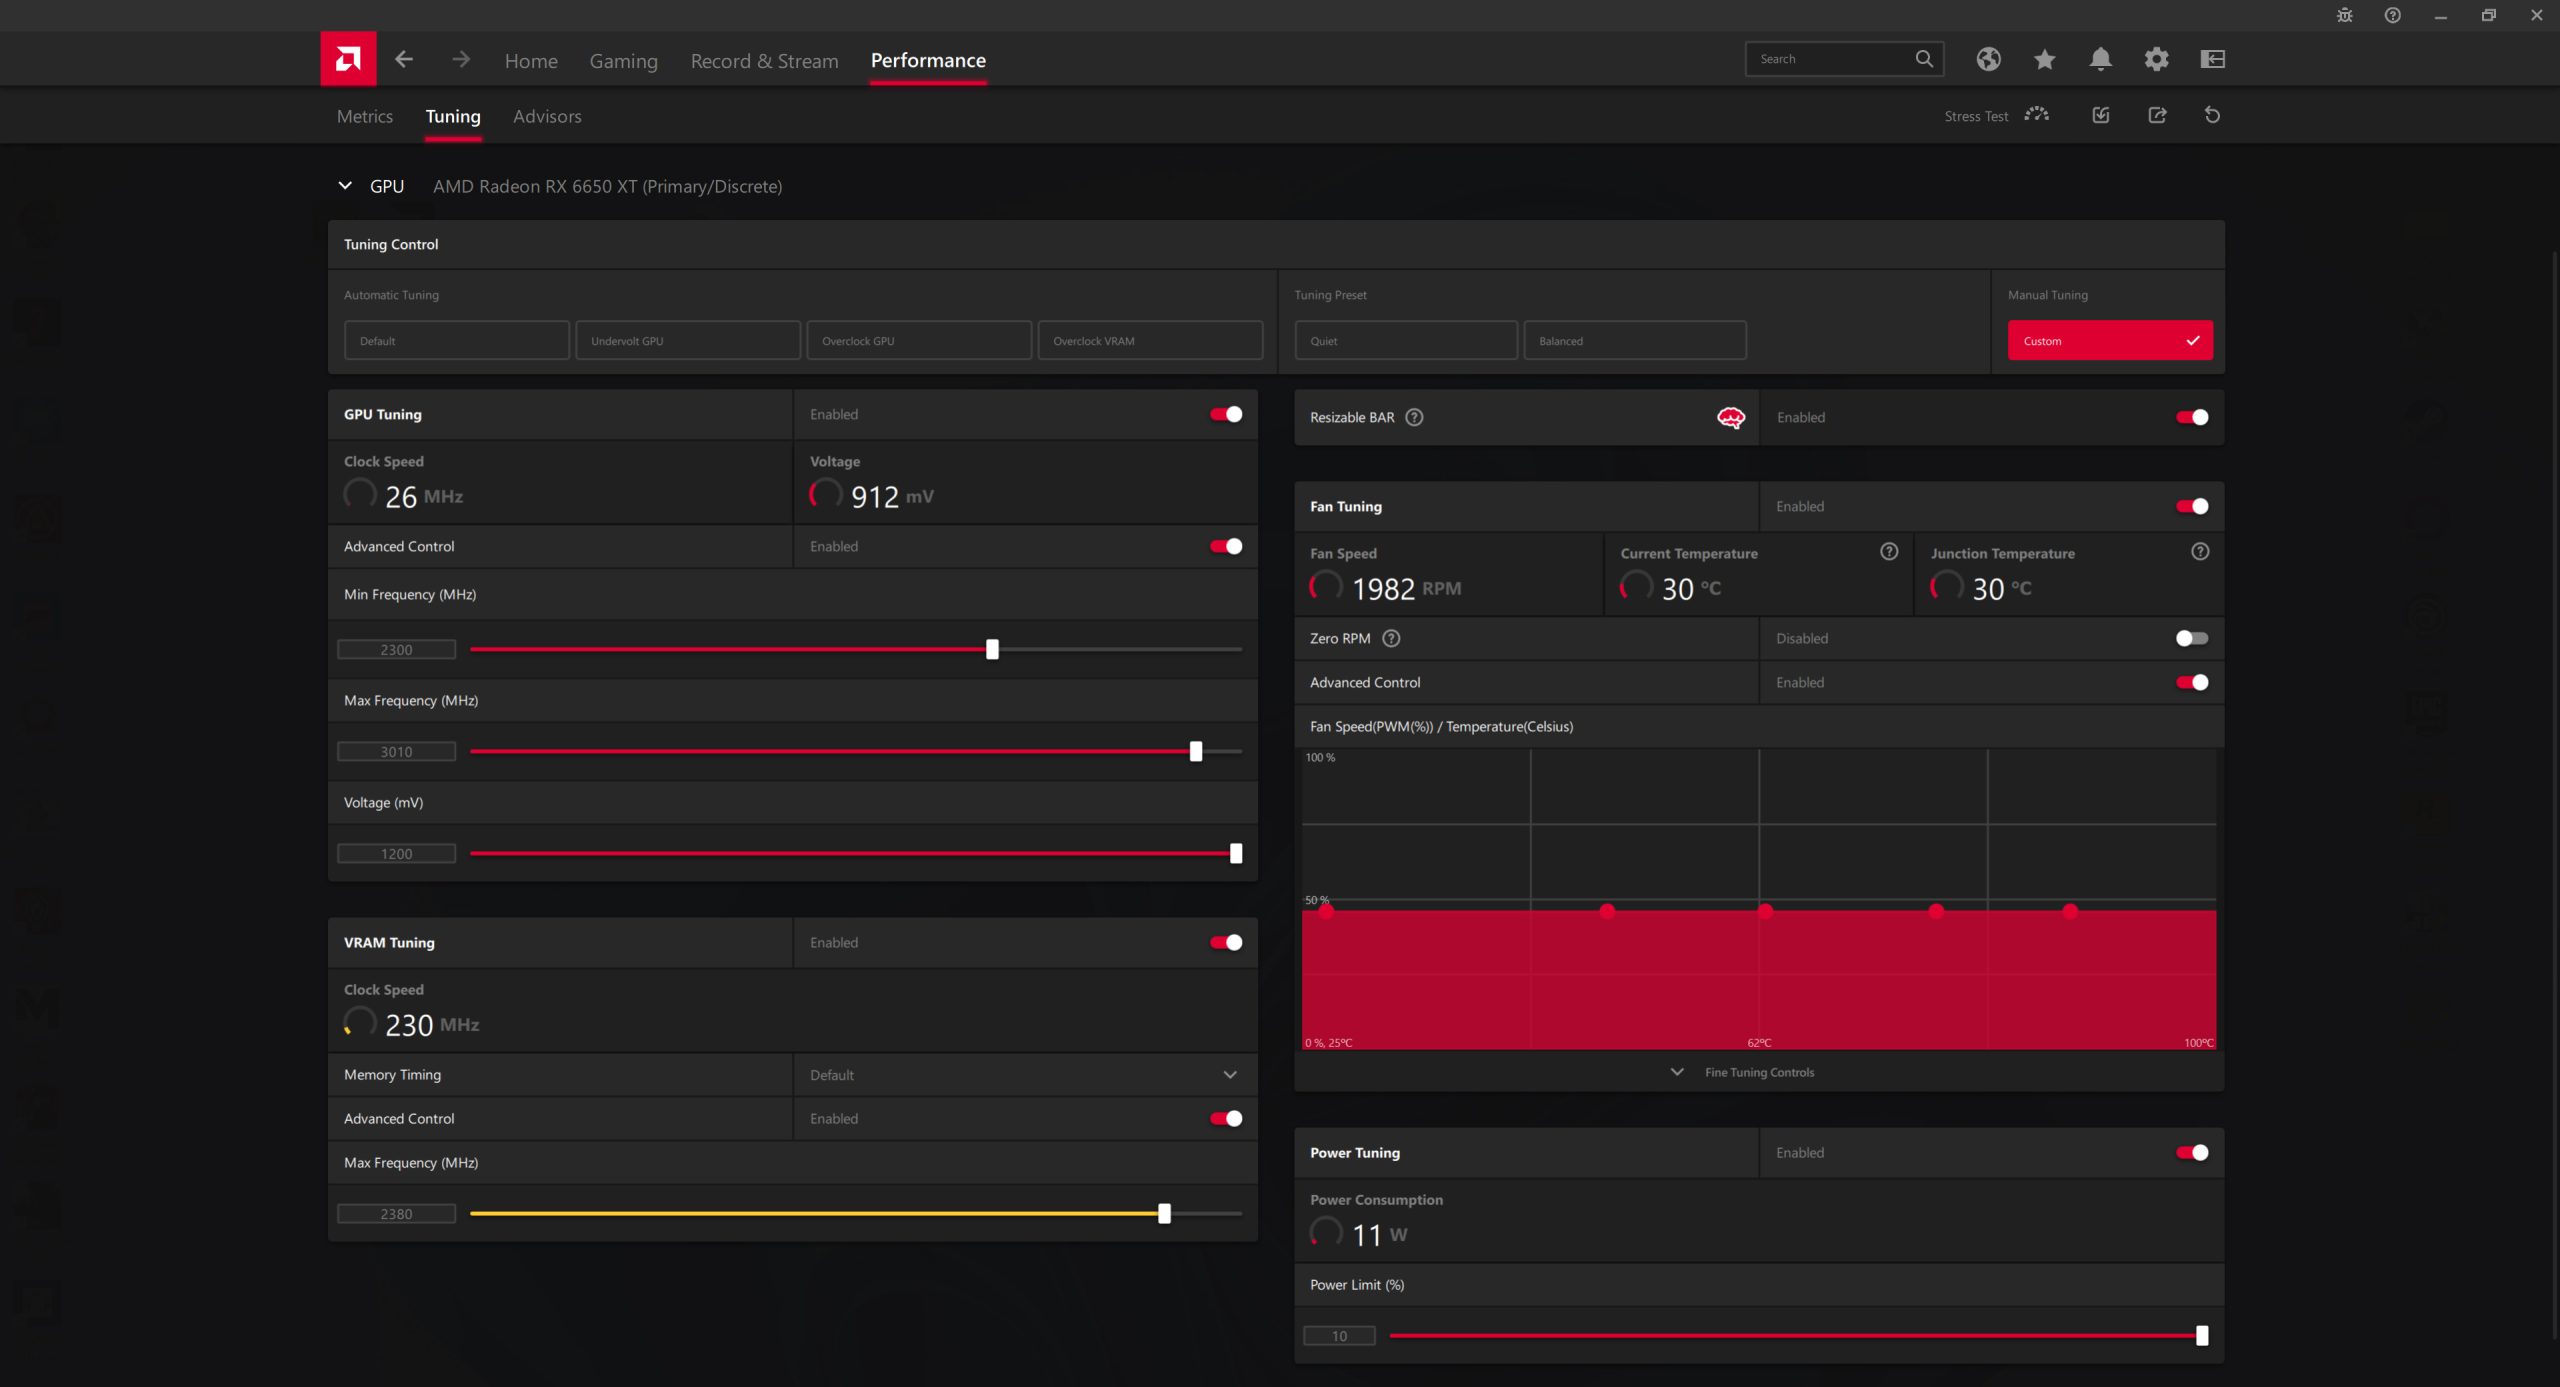The width and height of the screenshot is (2560, 1387).
Task: Choose the Quiet tuning preset
Action: coord(1405,341)
